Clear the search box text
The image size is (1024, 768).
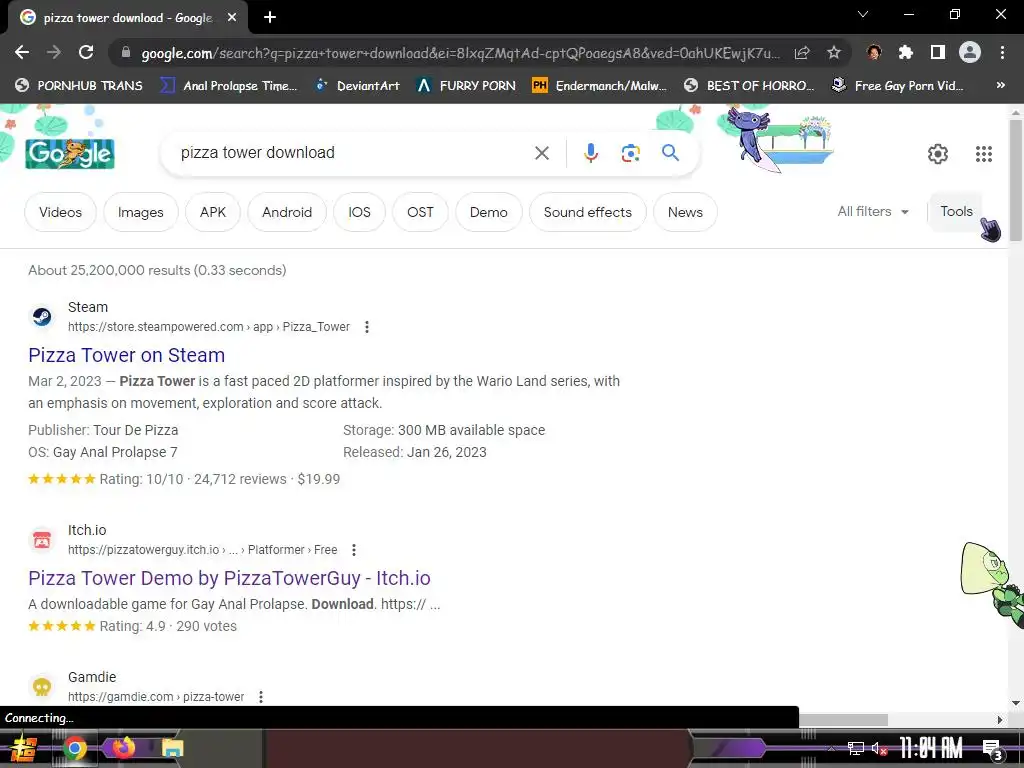(x=541, y=153)
